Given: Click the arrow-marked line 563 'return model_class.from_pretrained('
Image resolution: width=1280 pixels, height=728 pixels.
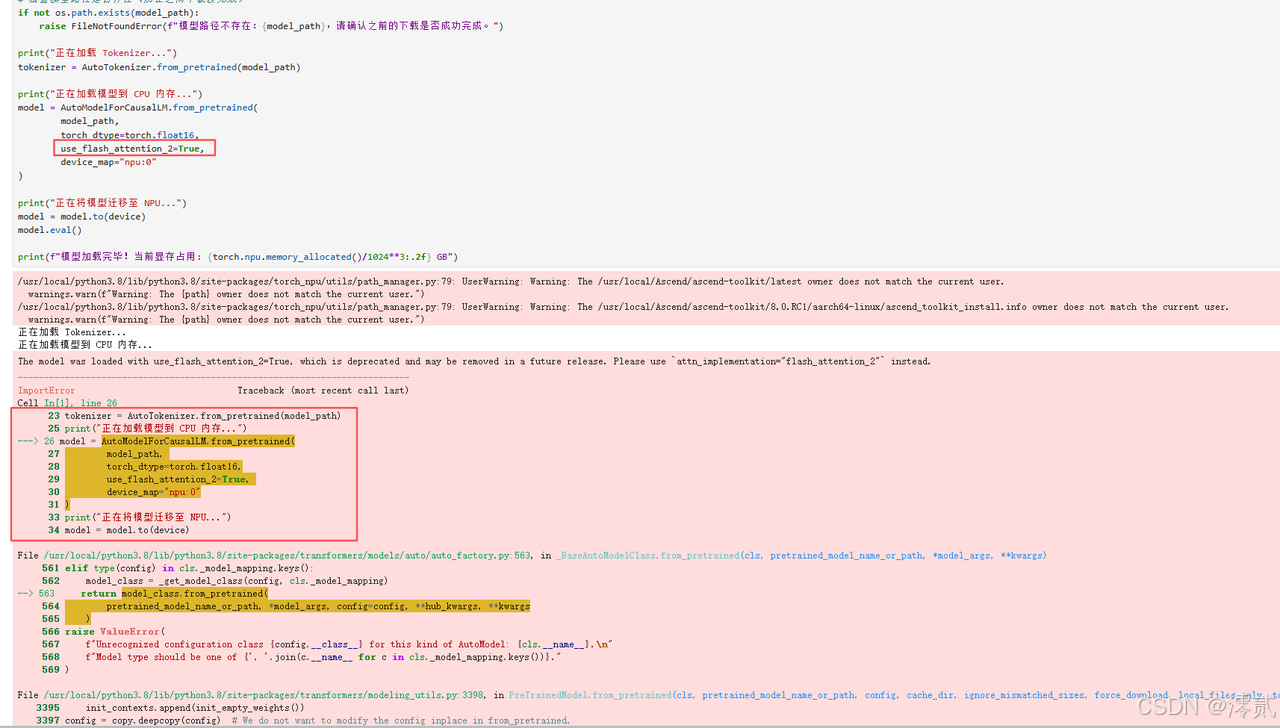Looking at the screenshot, I should 145,593.
